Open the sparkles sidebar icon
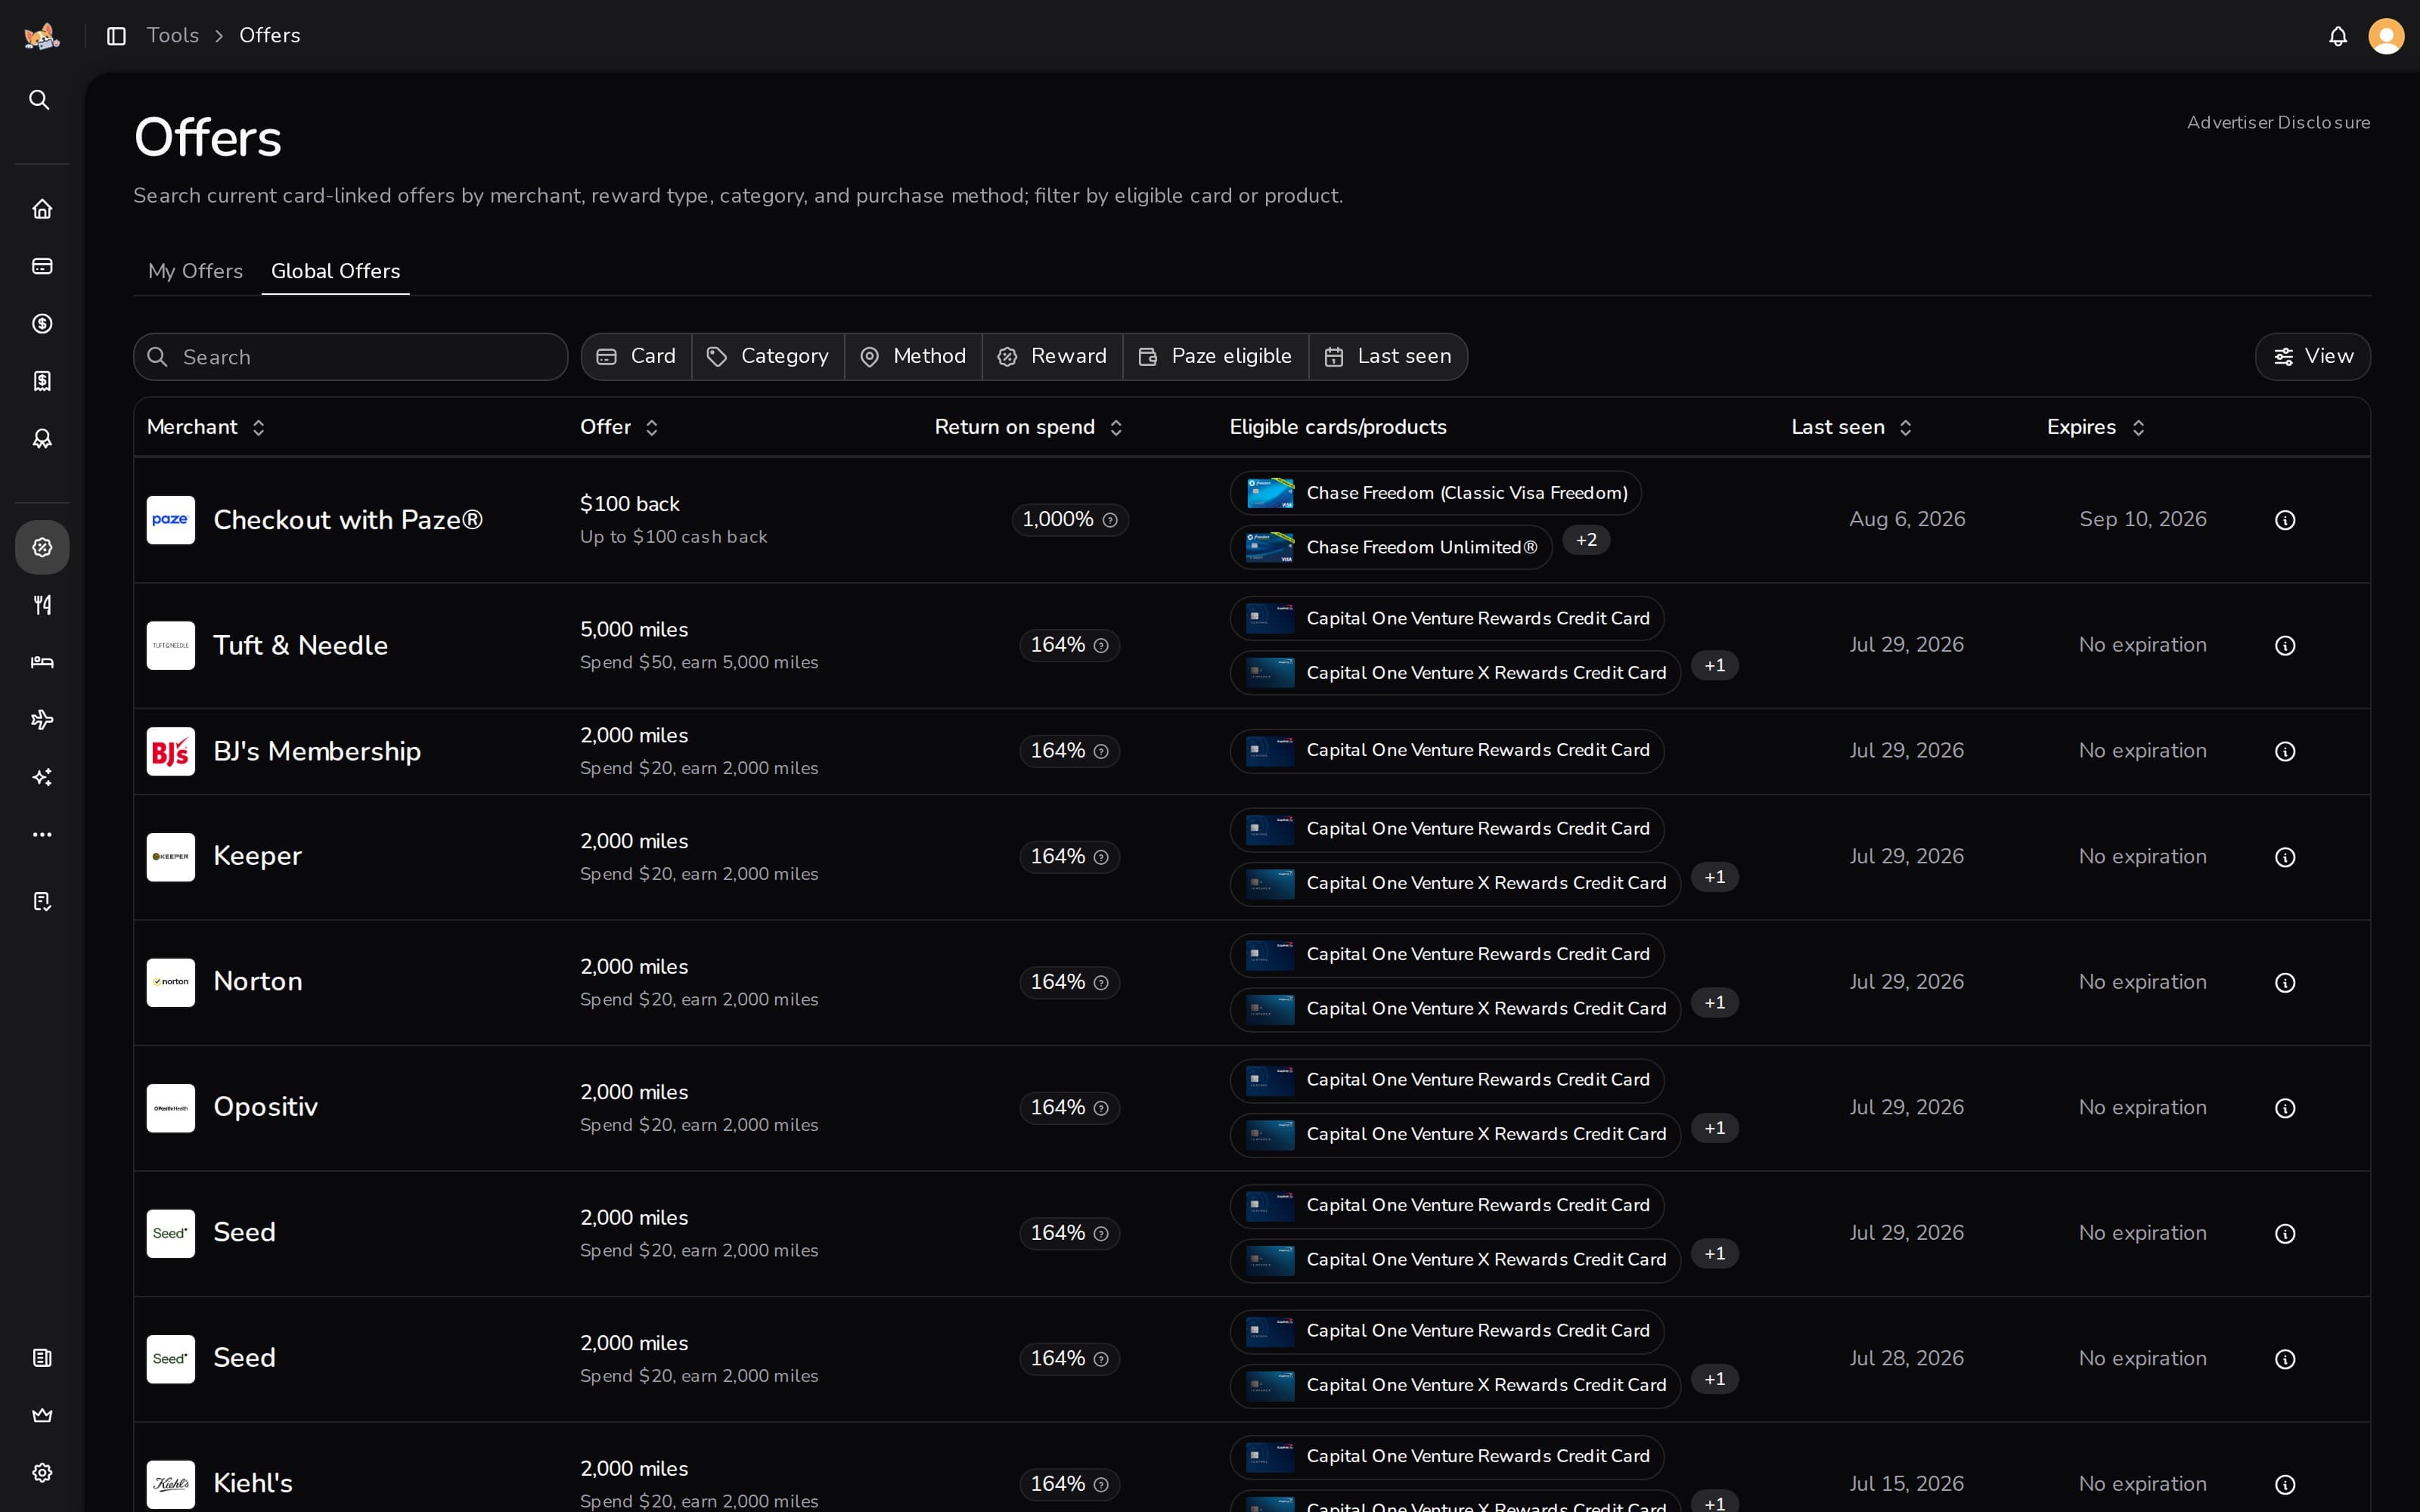Screen dimensions: 2420x1512 (x=42, y=777)
